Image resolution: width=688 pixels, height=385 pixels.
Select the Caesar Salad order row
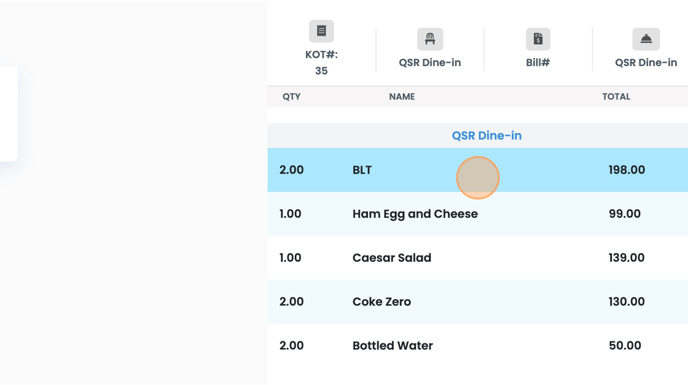tap(478, 258)
